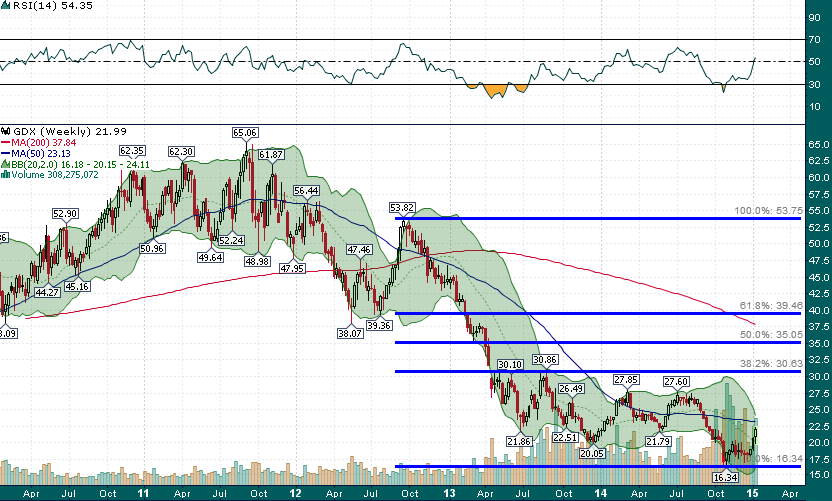
Task: Click the 61.8%: 39.46 Fibonacci label
Action: (770, 306)
